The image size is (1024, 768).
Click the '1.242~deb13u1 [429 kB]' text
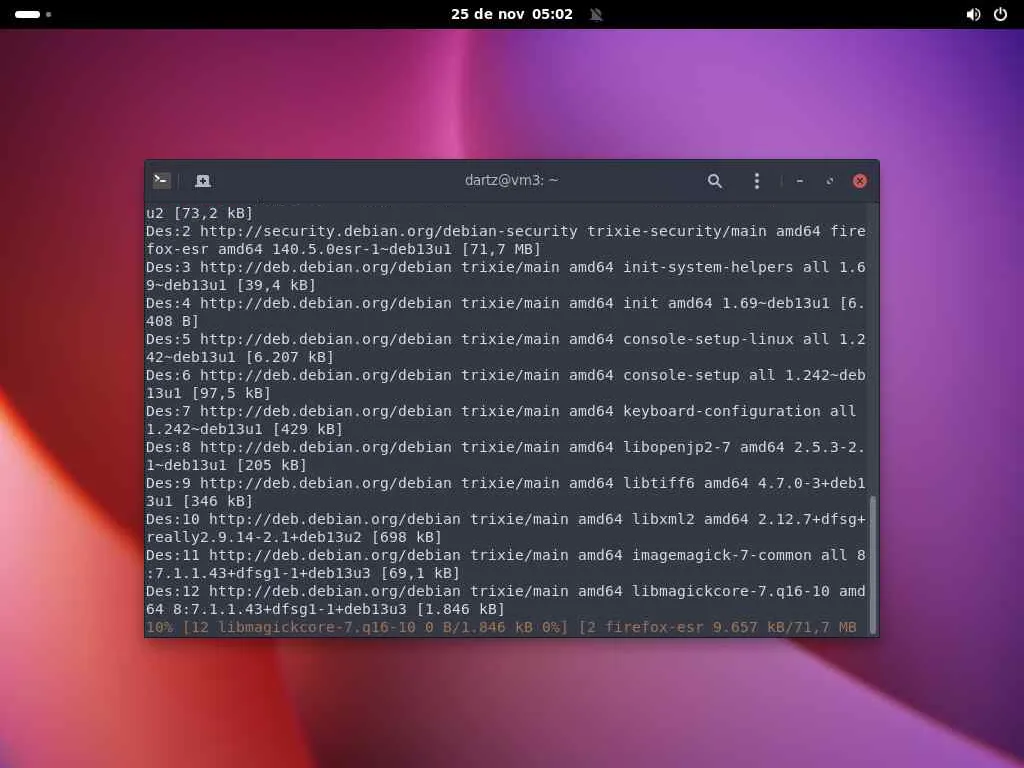244,429
